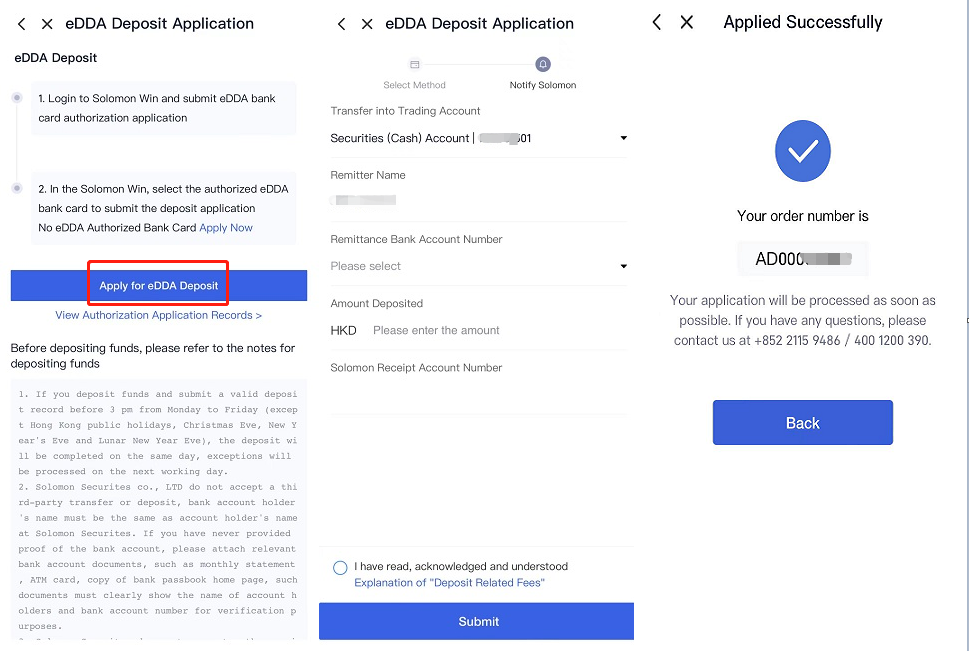The height and width of the screenshot is (651, 969).
Task: Close the Applied Successfully screen
Action: coord(687,22)
